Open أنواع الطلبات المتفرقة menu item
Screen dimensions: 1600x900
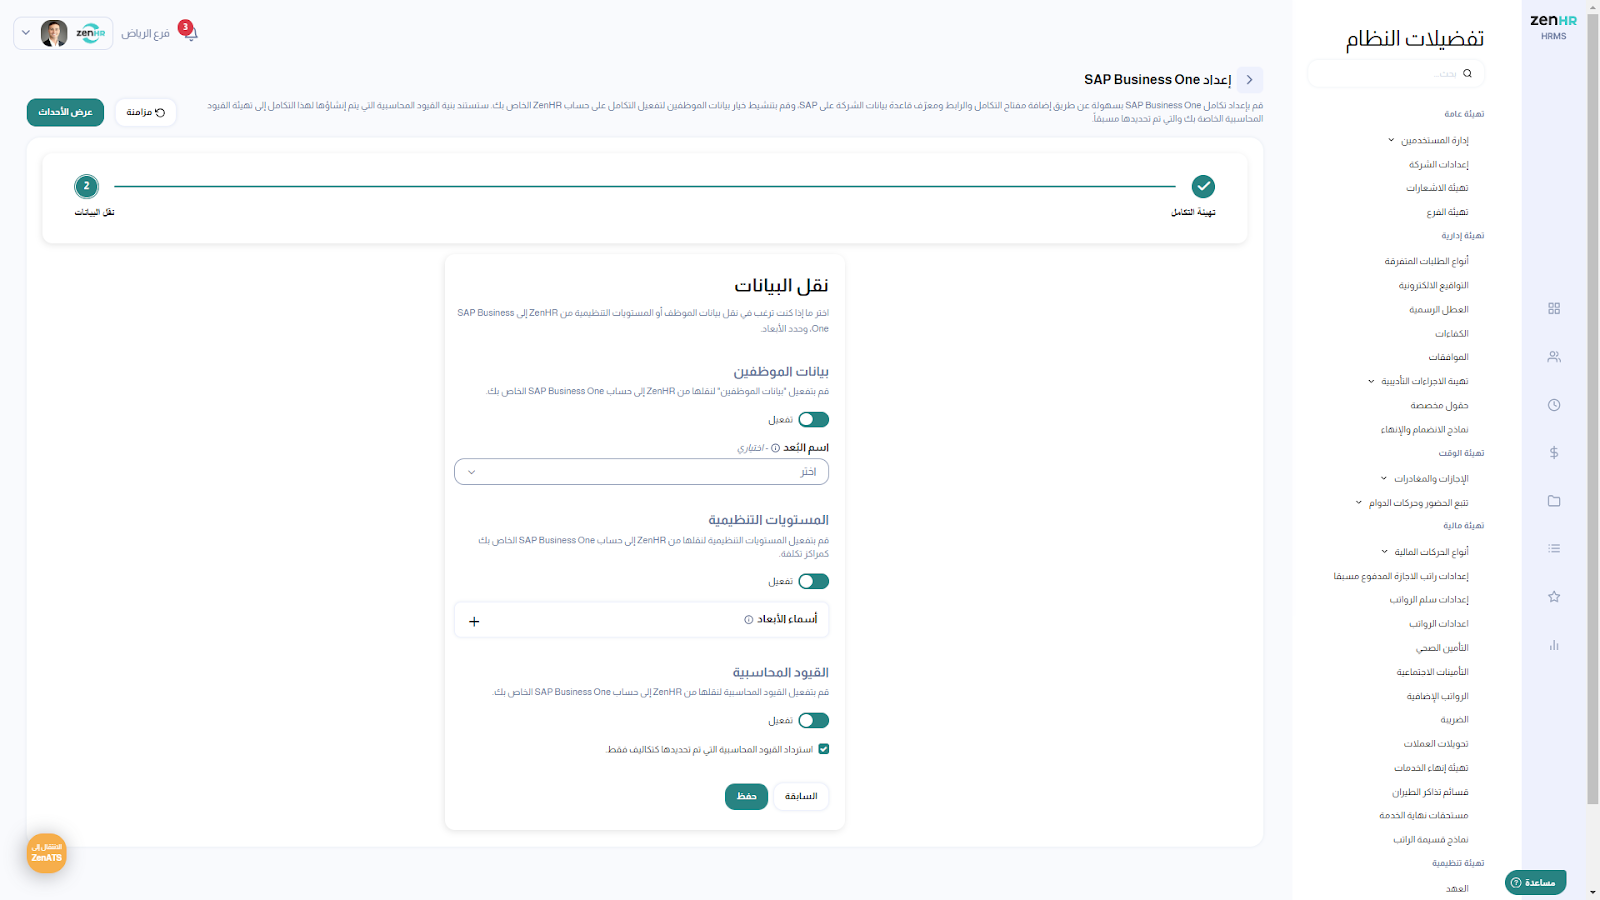(1427, 261)
